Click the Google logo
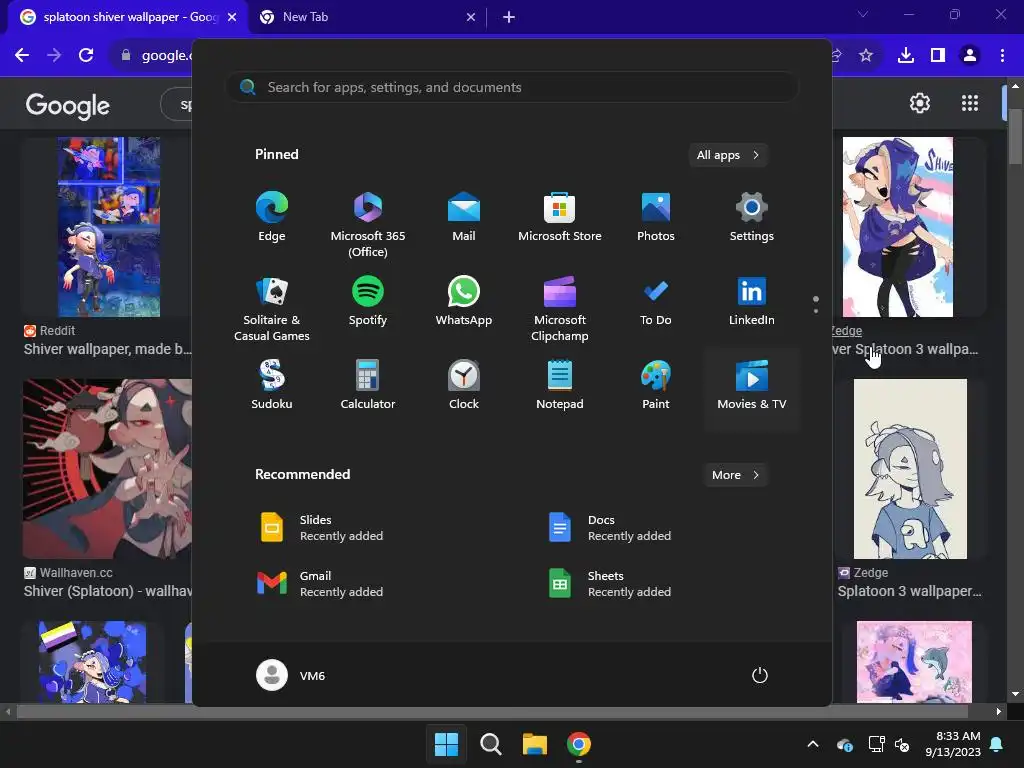1024x768 pixels. 68,106
